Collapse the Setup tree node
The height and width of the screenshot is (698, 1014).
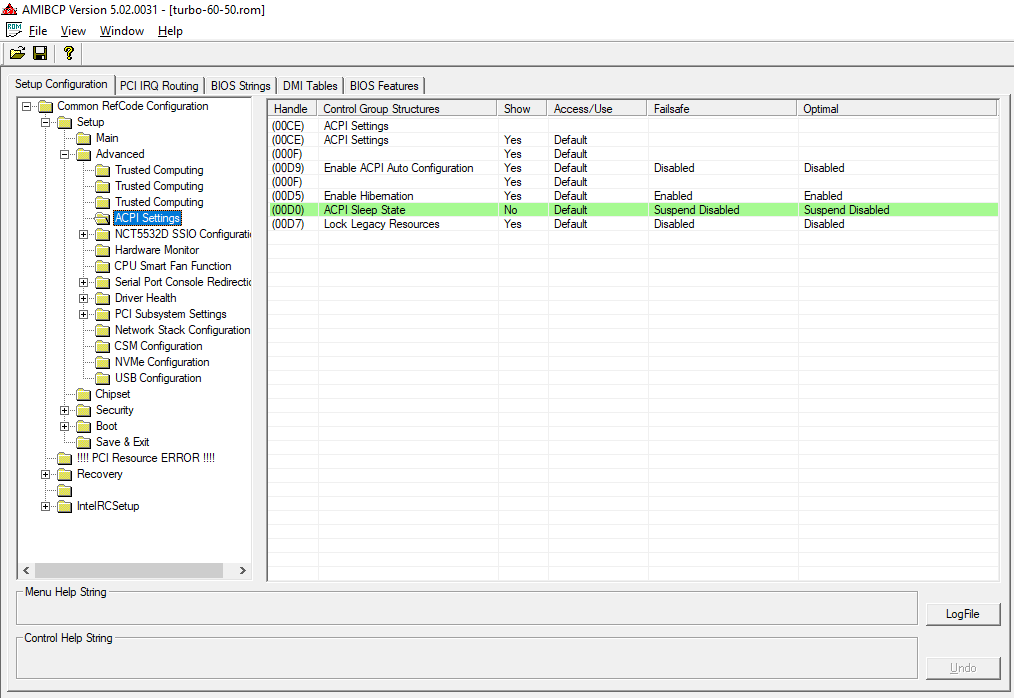45,122
